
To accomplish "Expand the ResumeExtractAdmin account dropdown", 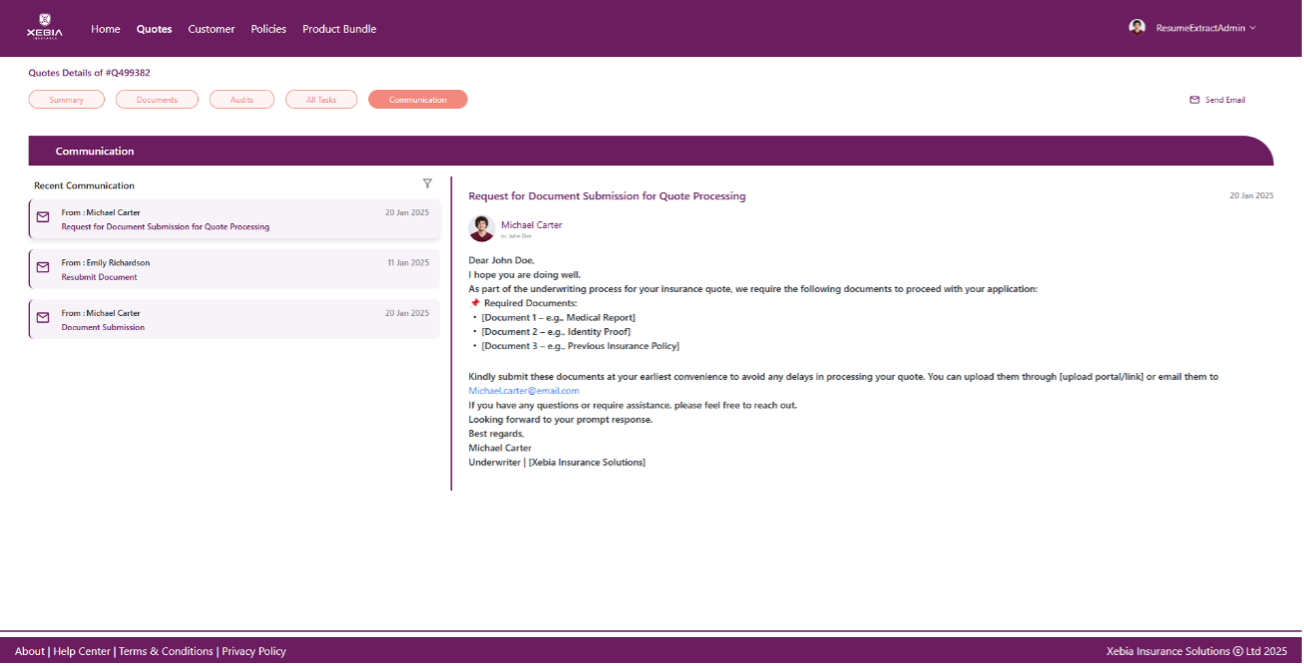I will point(1252,28).
